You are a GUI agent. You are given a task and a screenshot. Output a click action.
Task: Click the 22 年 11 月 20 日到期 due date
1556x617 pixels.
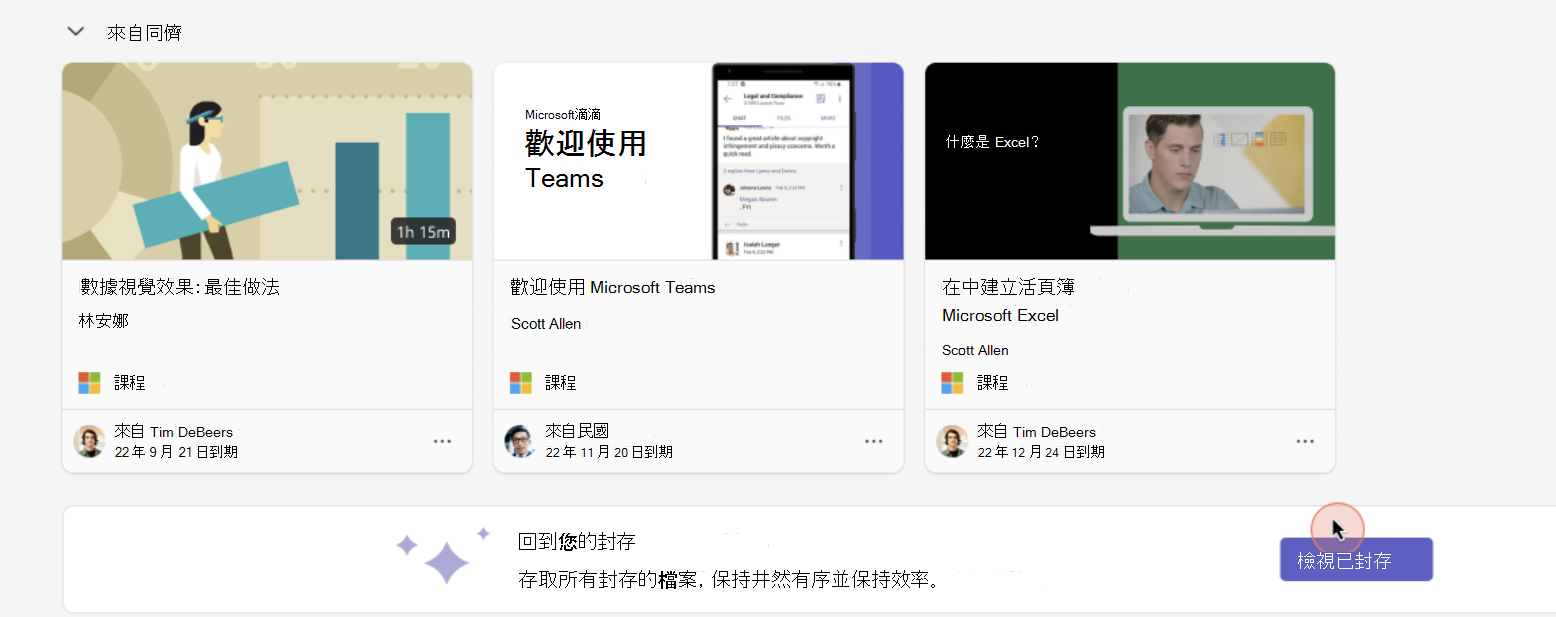(x=609, y=452)
